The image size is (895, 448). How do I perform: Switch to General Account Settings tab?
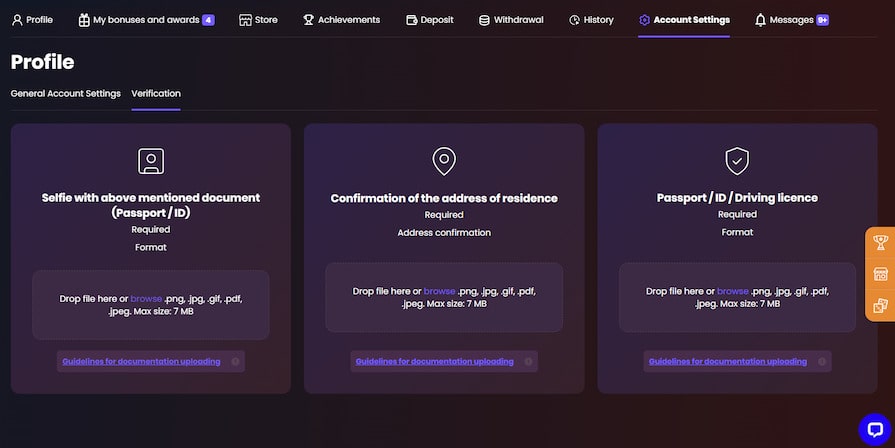click(65, 93)
